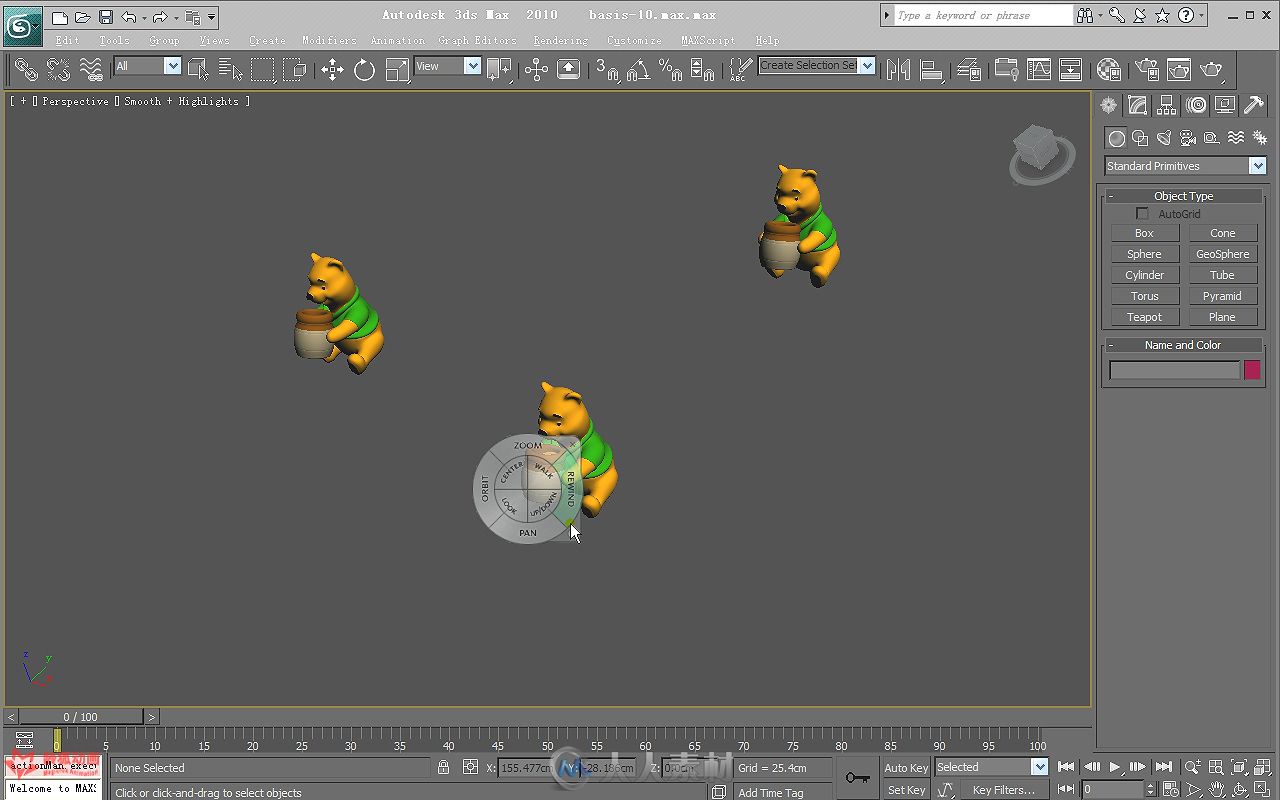
Task: Click the Use Pivot Point Center tool
Action: coord(499,69)
